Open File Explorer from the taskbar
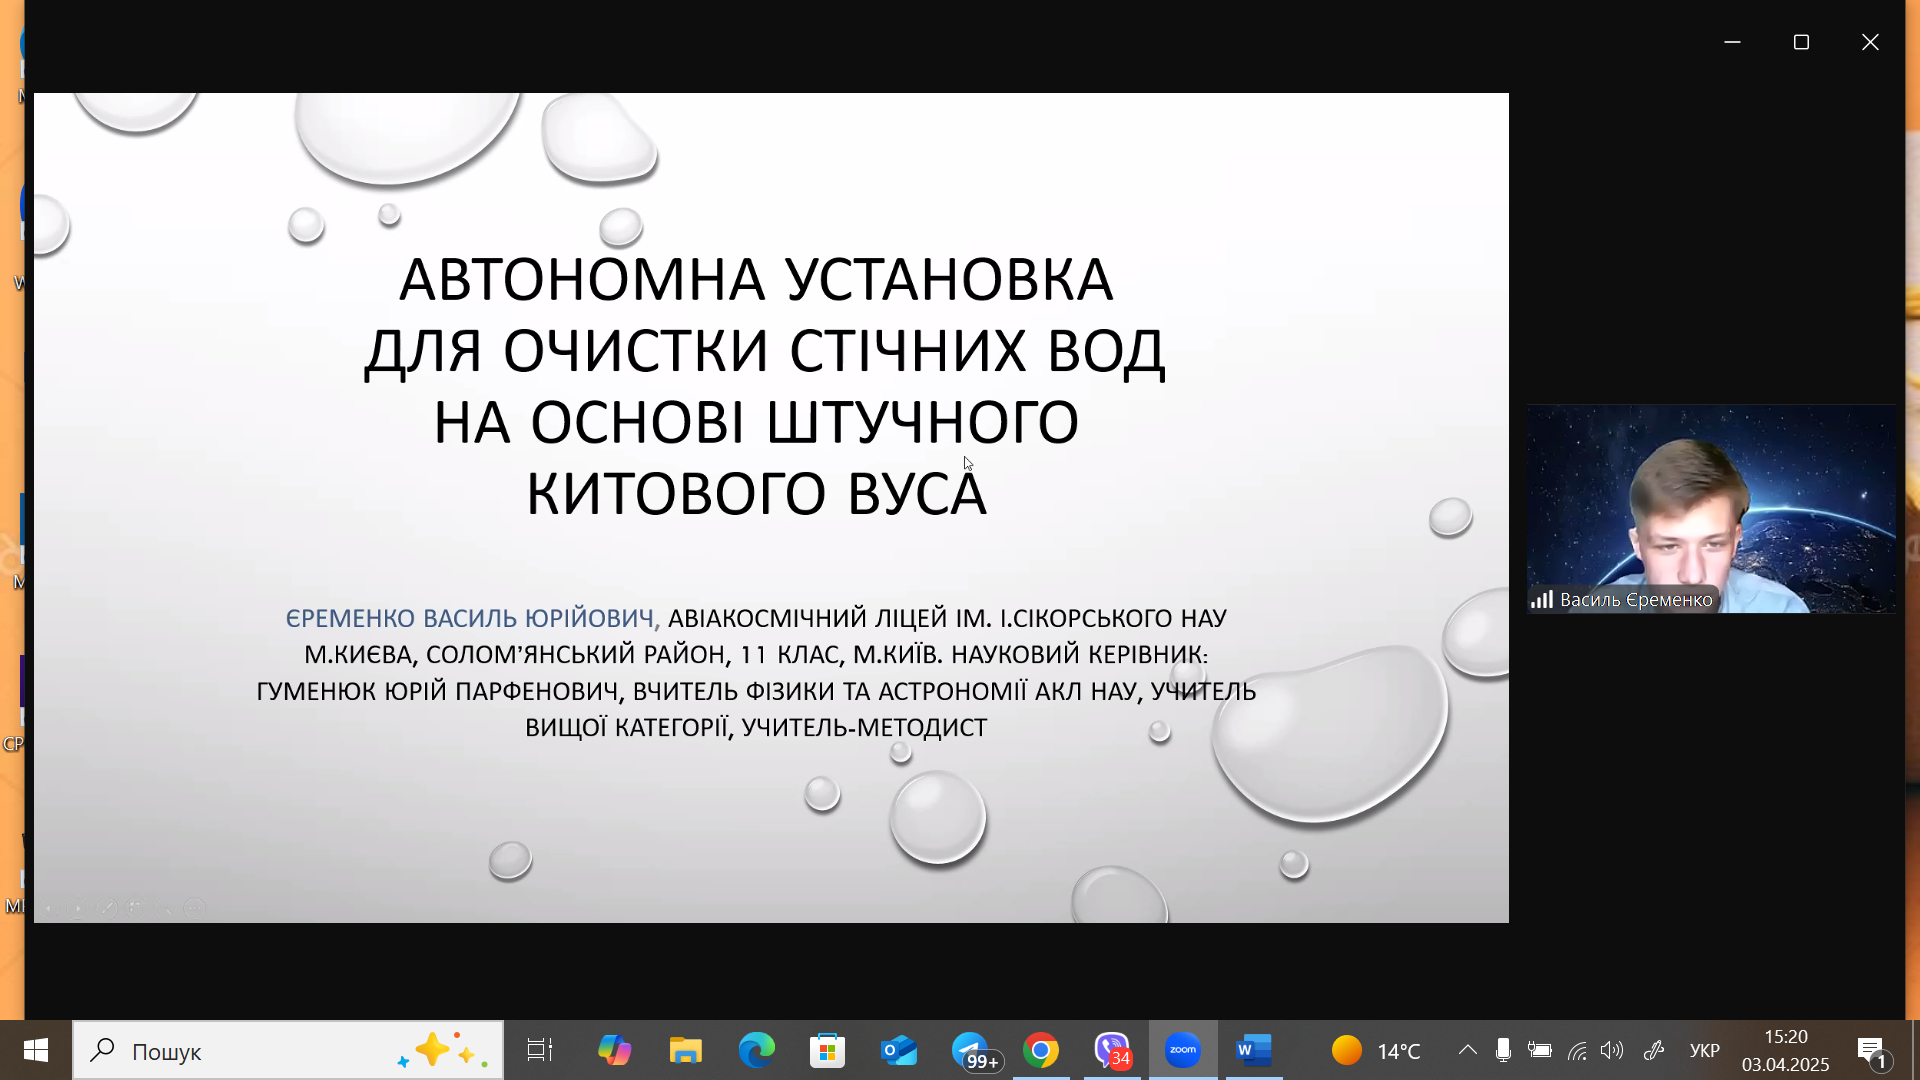 [686, 1050]
